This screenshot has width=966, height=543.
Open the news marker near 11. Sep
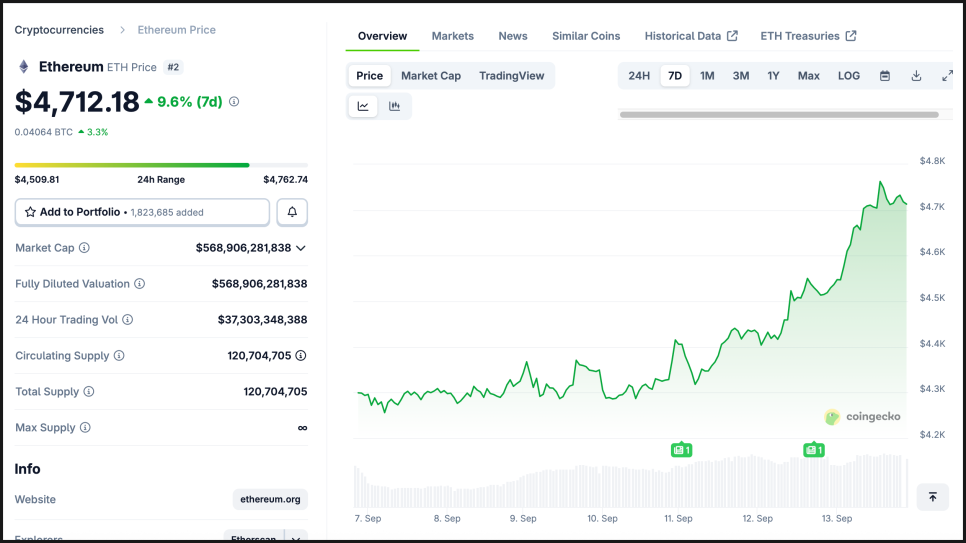pos(681,450)
